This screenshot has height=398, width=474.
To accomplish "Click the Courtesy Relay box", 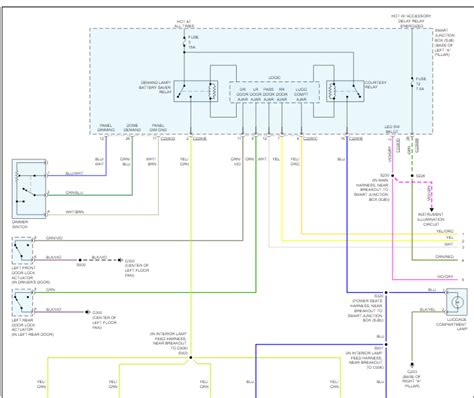I will (345, 91).
